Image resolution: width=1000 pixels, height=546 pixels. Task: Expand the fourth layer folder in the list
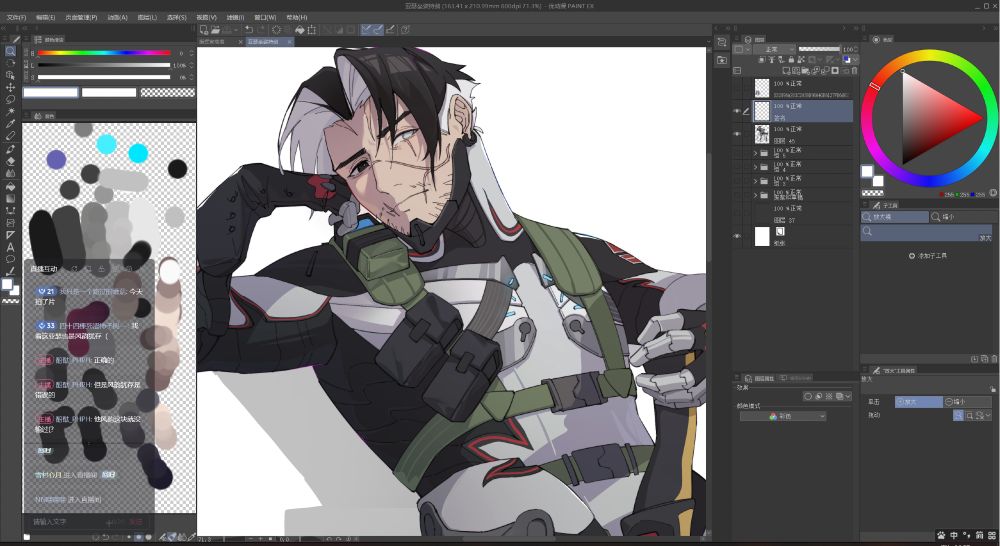[756, 195]
